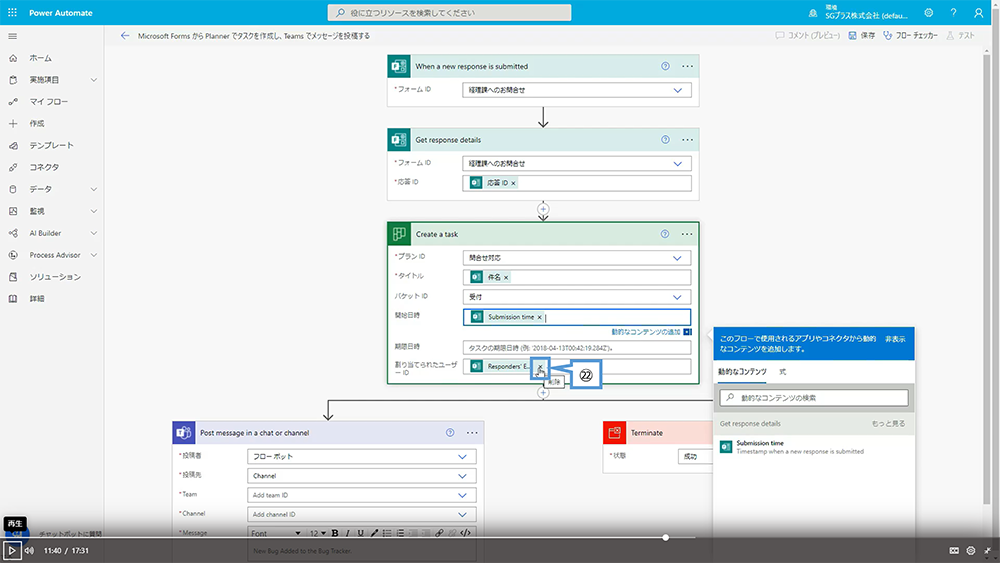Click 非表示 to hide dynamic content panel
Image resolution: width=1000 pixels, height=563 pixels.
point(895,339)
